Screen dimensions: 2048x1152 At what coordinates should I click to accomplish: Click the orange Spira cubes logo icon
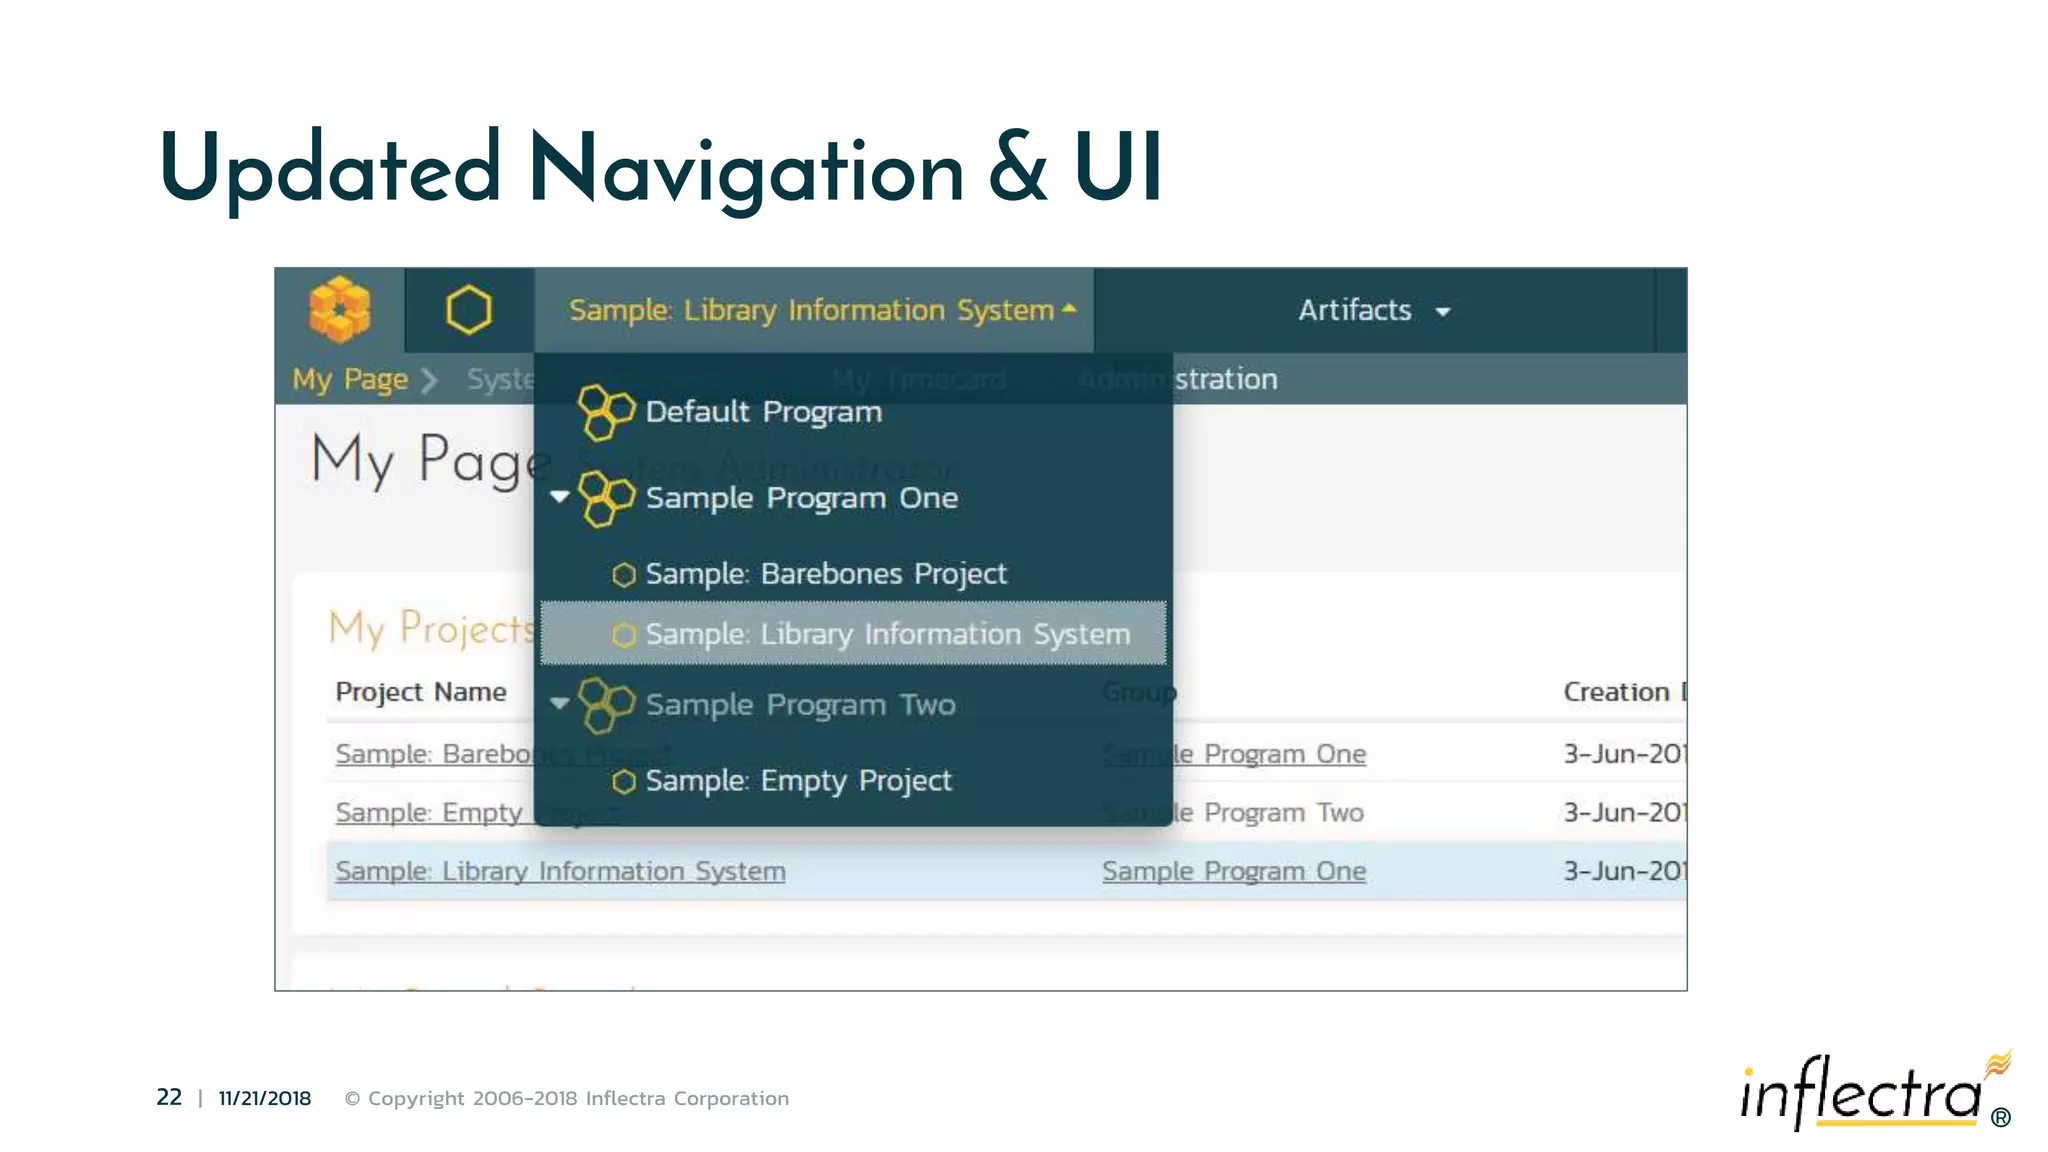(339, 309)
